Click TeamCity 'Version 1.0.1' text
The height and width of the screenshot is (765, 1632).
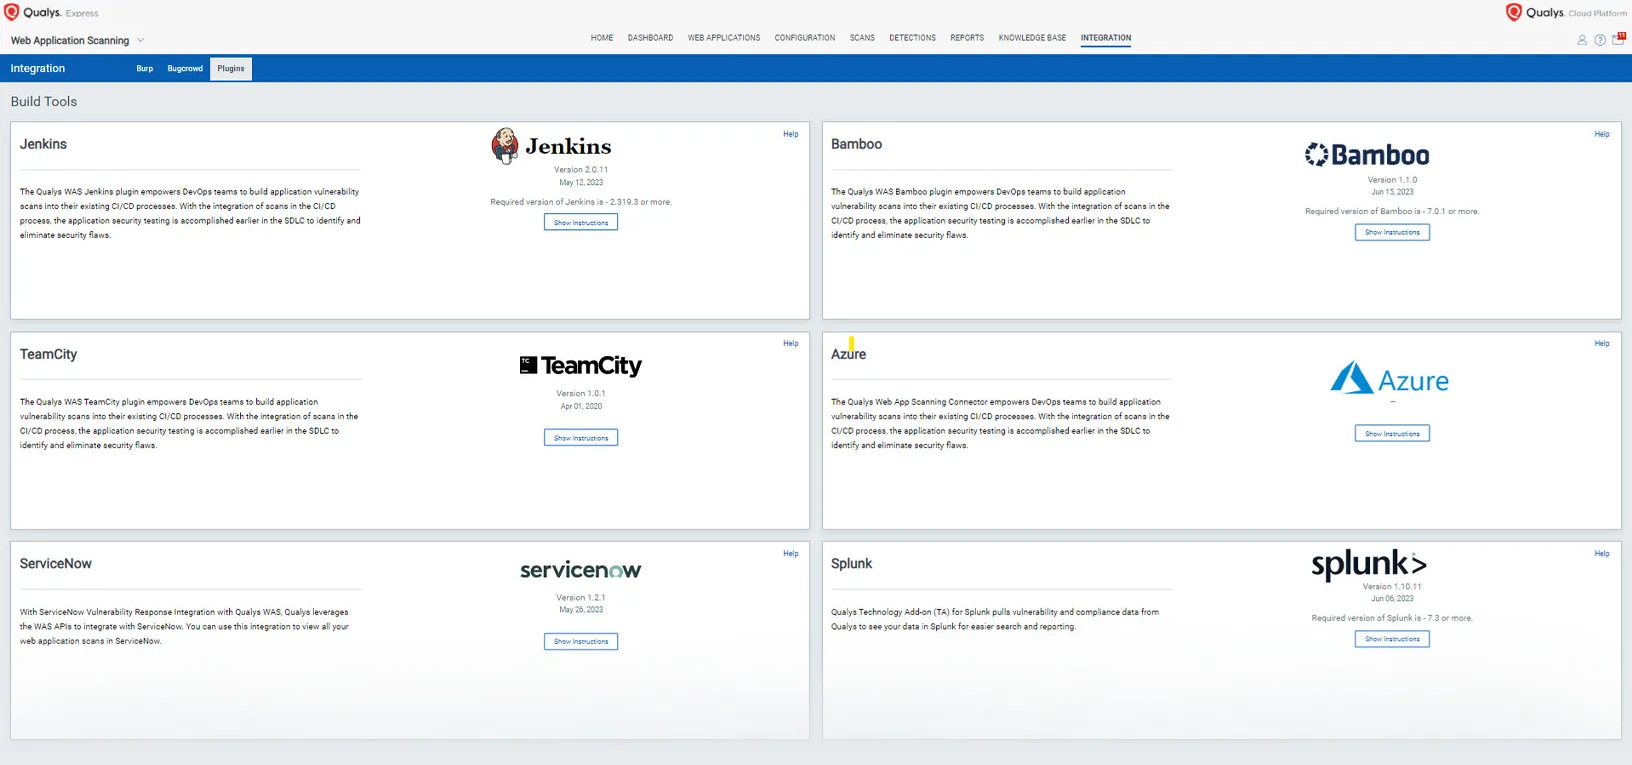pyautogui.click(x=581, y=394)
